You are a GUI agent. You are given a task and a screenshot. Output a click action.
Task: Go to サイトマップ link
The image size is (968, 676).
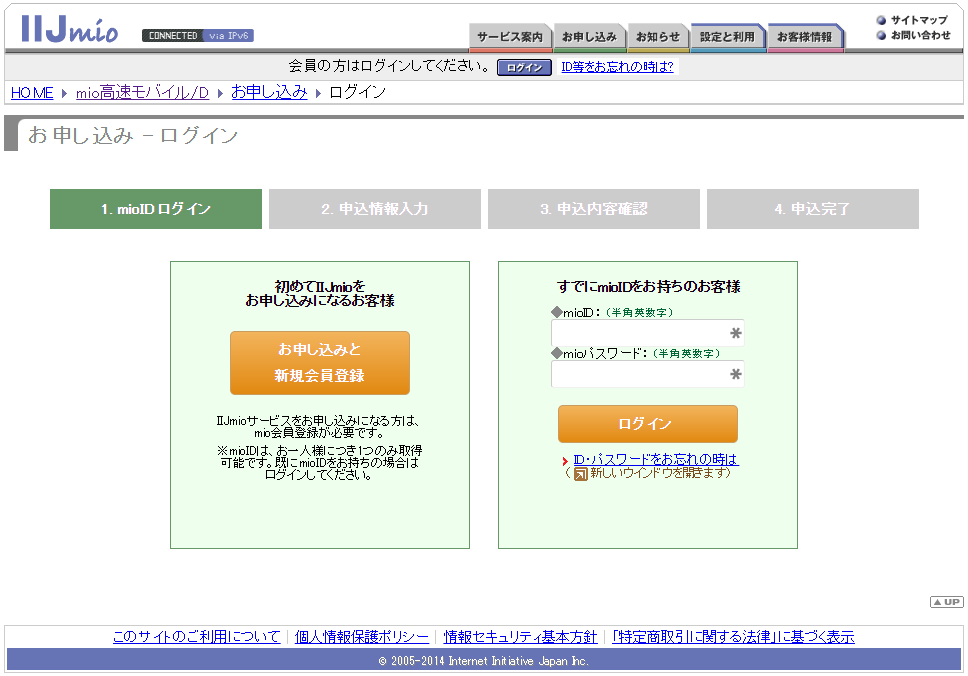pos(919,20)
